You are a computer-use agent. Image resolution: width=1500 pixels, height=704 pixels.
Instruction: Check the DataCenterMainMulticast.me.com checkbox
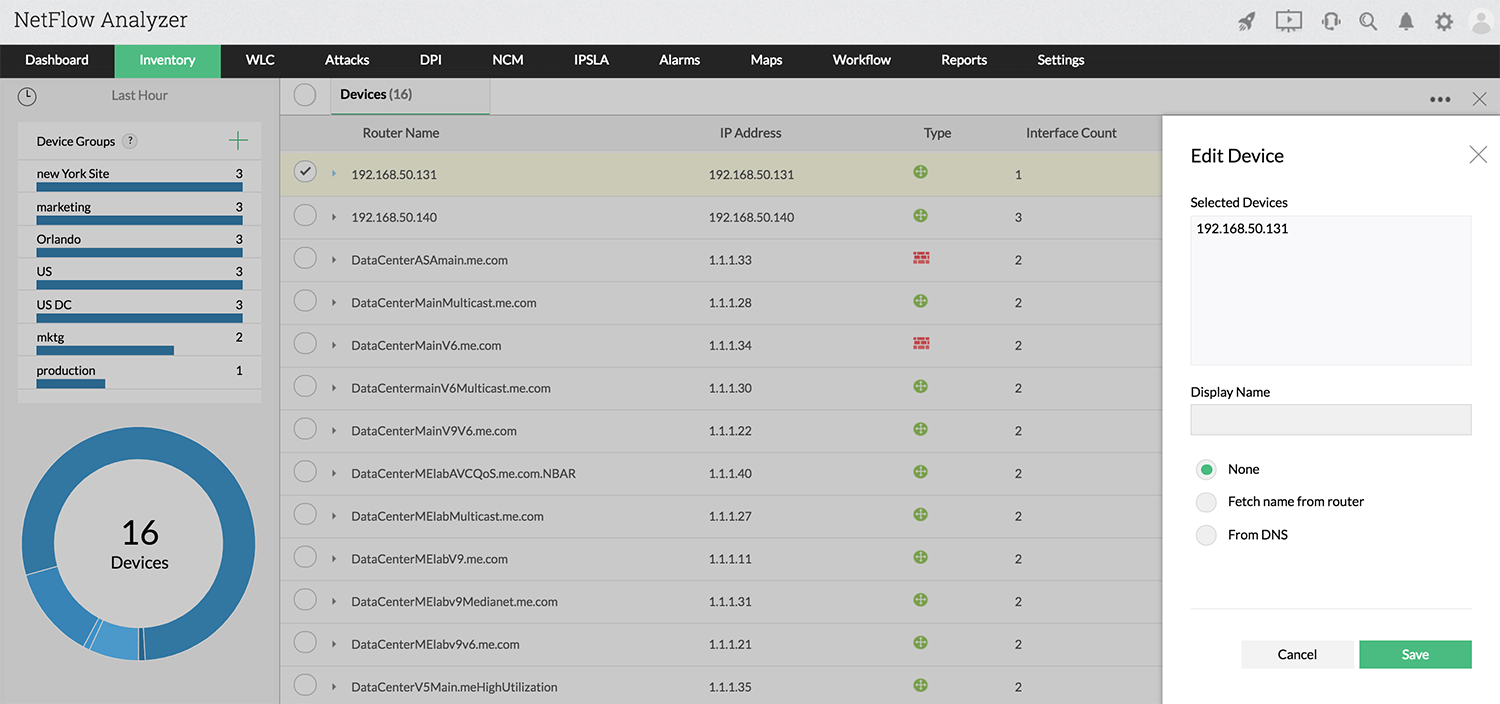point(305,301)
